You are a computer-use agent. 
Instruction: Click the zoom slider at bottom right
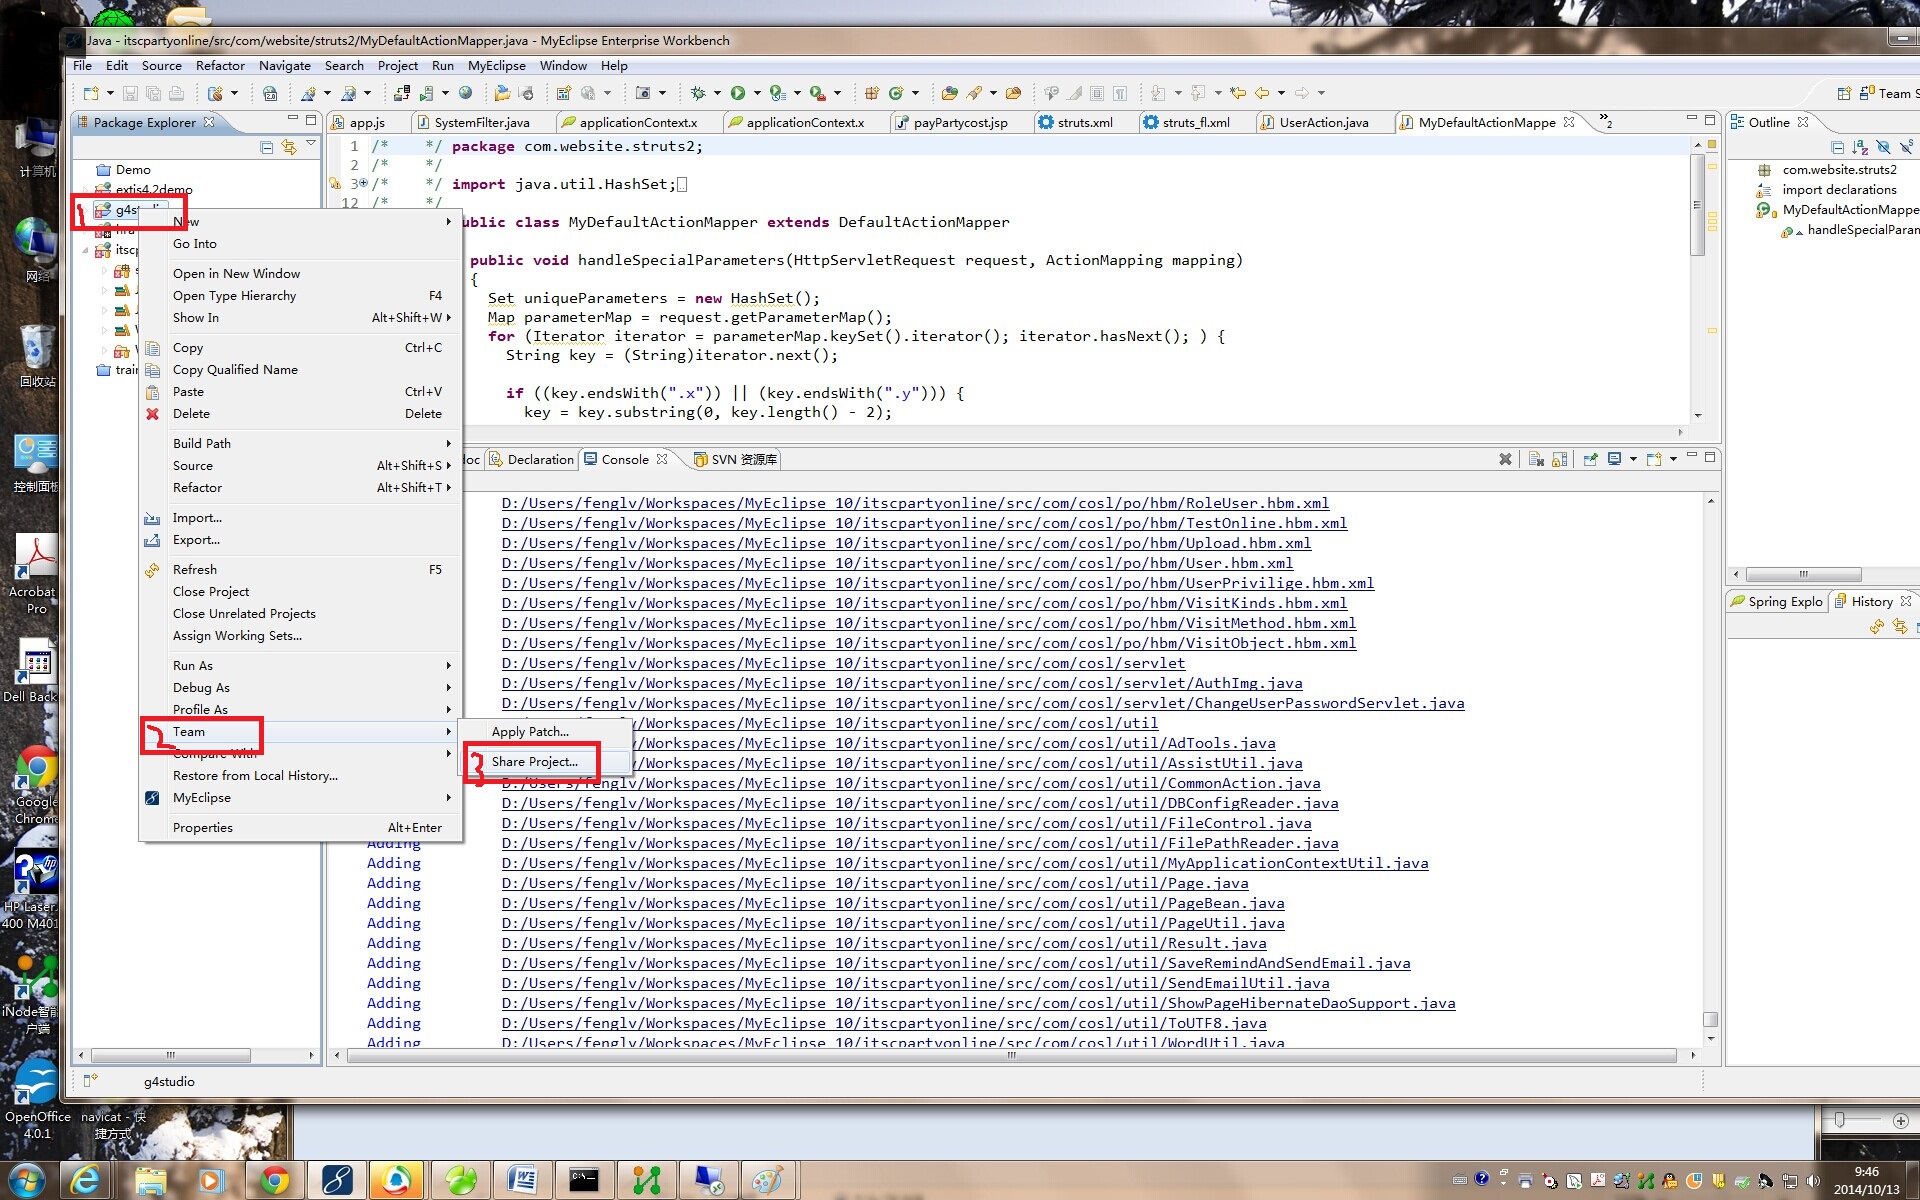tap(1839, 1120)
